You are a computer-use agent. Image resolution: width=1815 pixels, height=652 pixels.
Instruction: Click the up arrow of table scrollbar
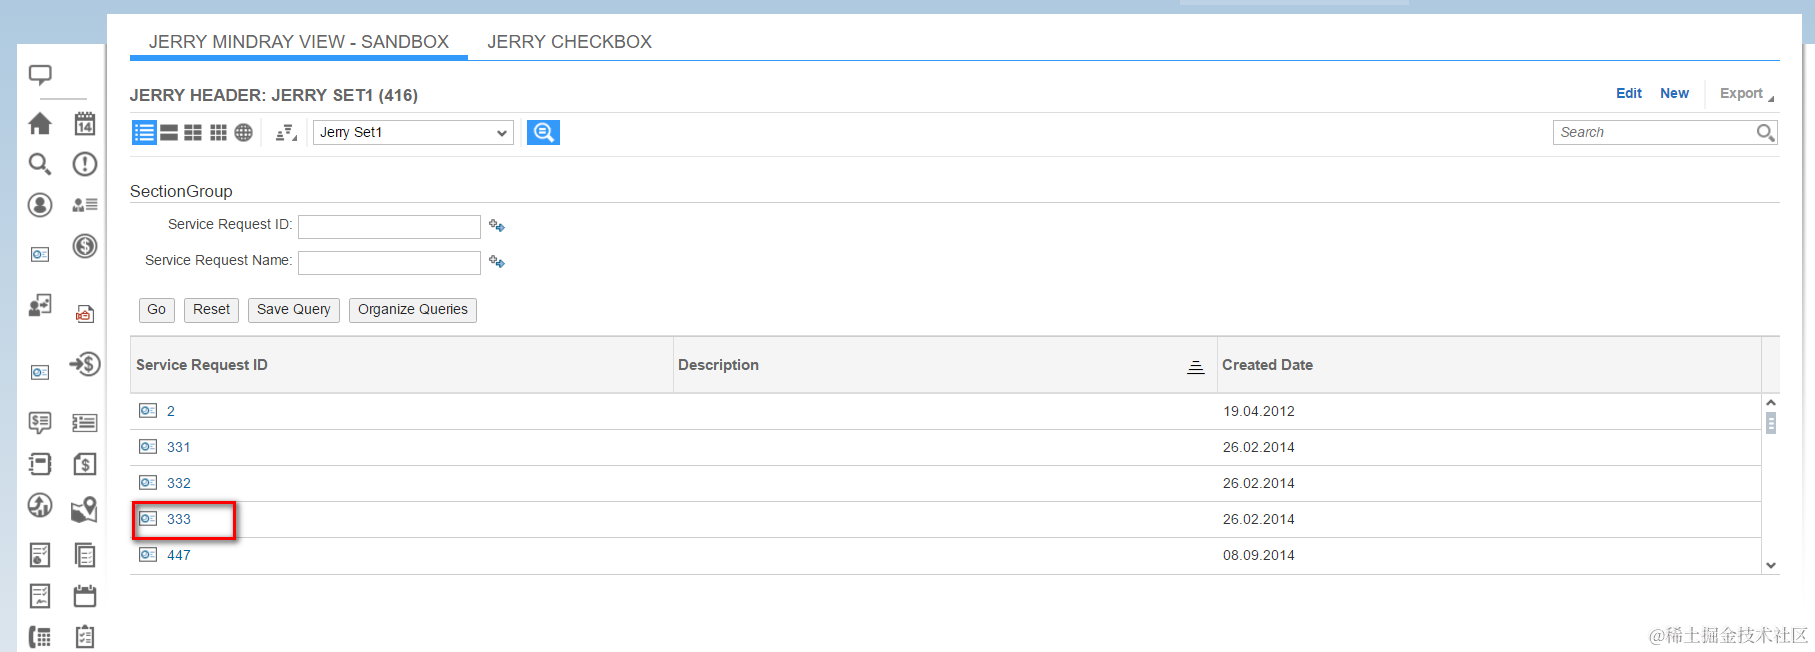(x=1771, y=402)
